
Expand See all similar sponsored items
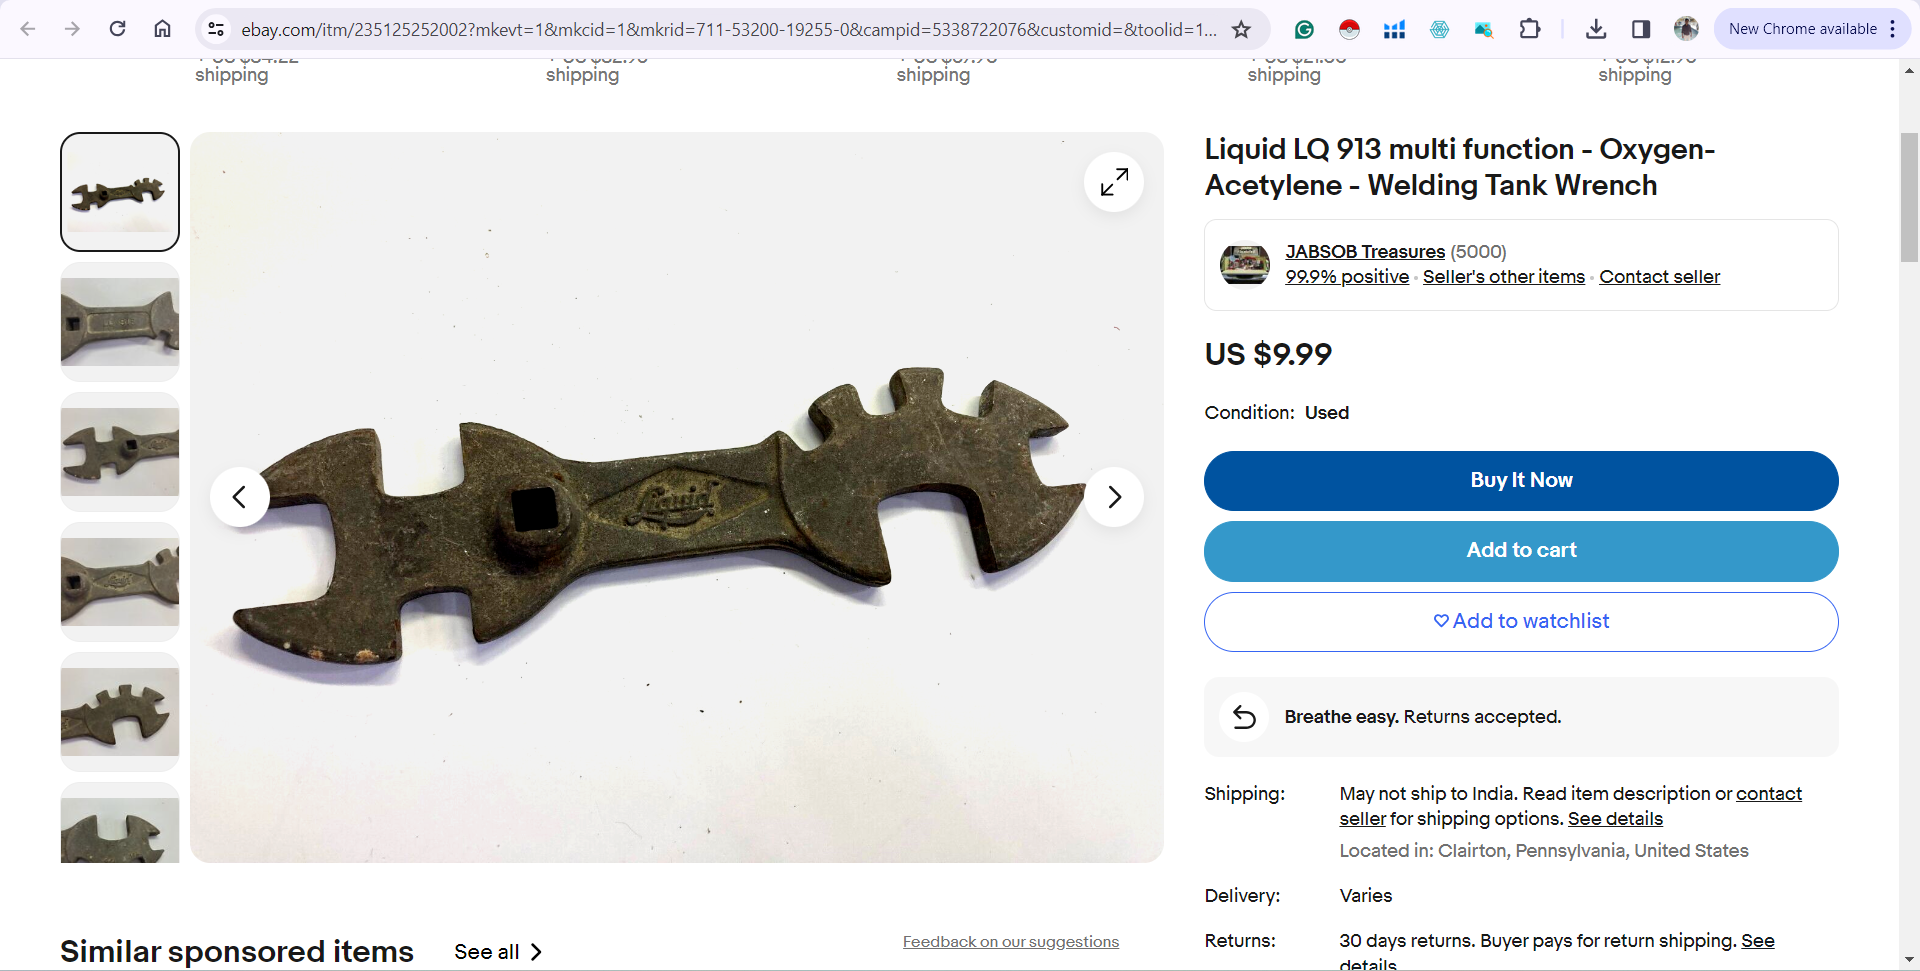point(498,952)
